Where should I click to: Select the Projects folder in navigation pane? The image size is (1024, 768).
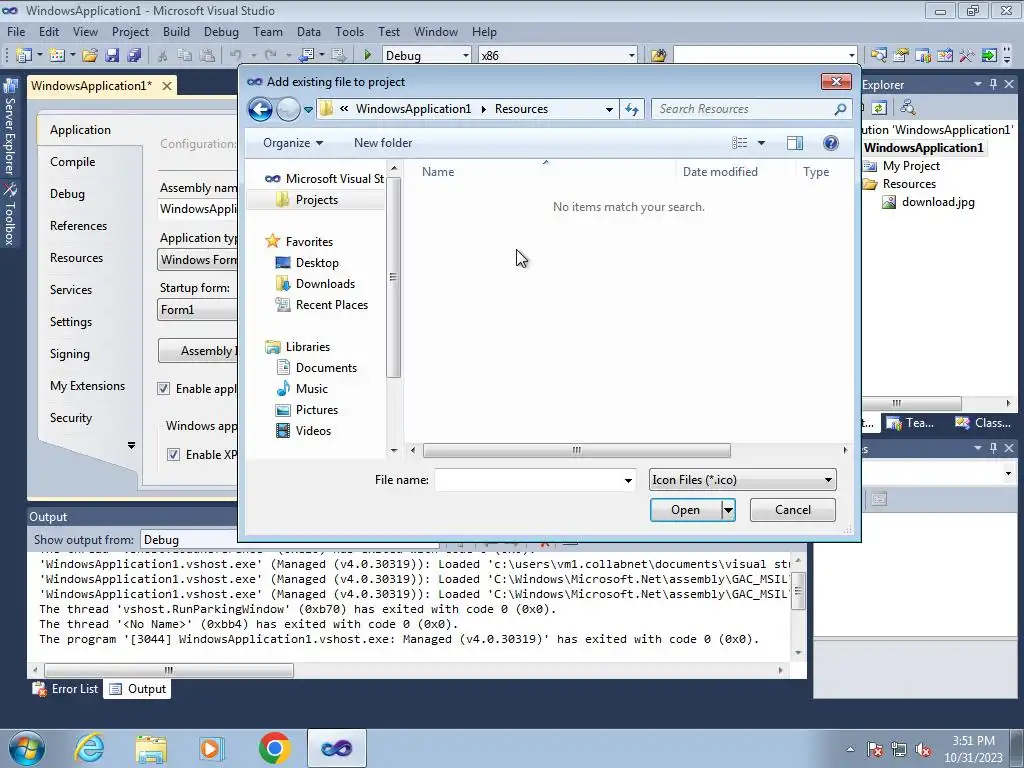click(316, 200)
